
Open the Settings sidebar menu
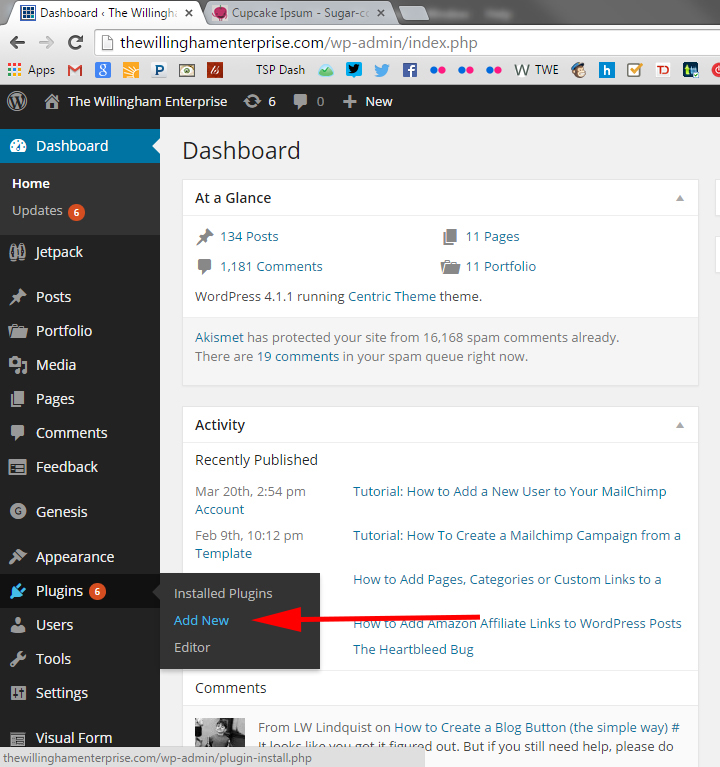tap(80, 693)
